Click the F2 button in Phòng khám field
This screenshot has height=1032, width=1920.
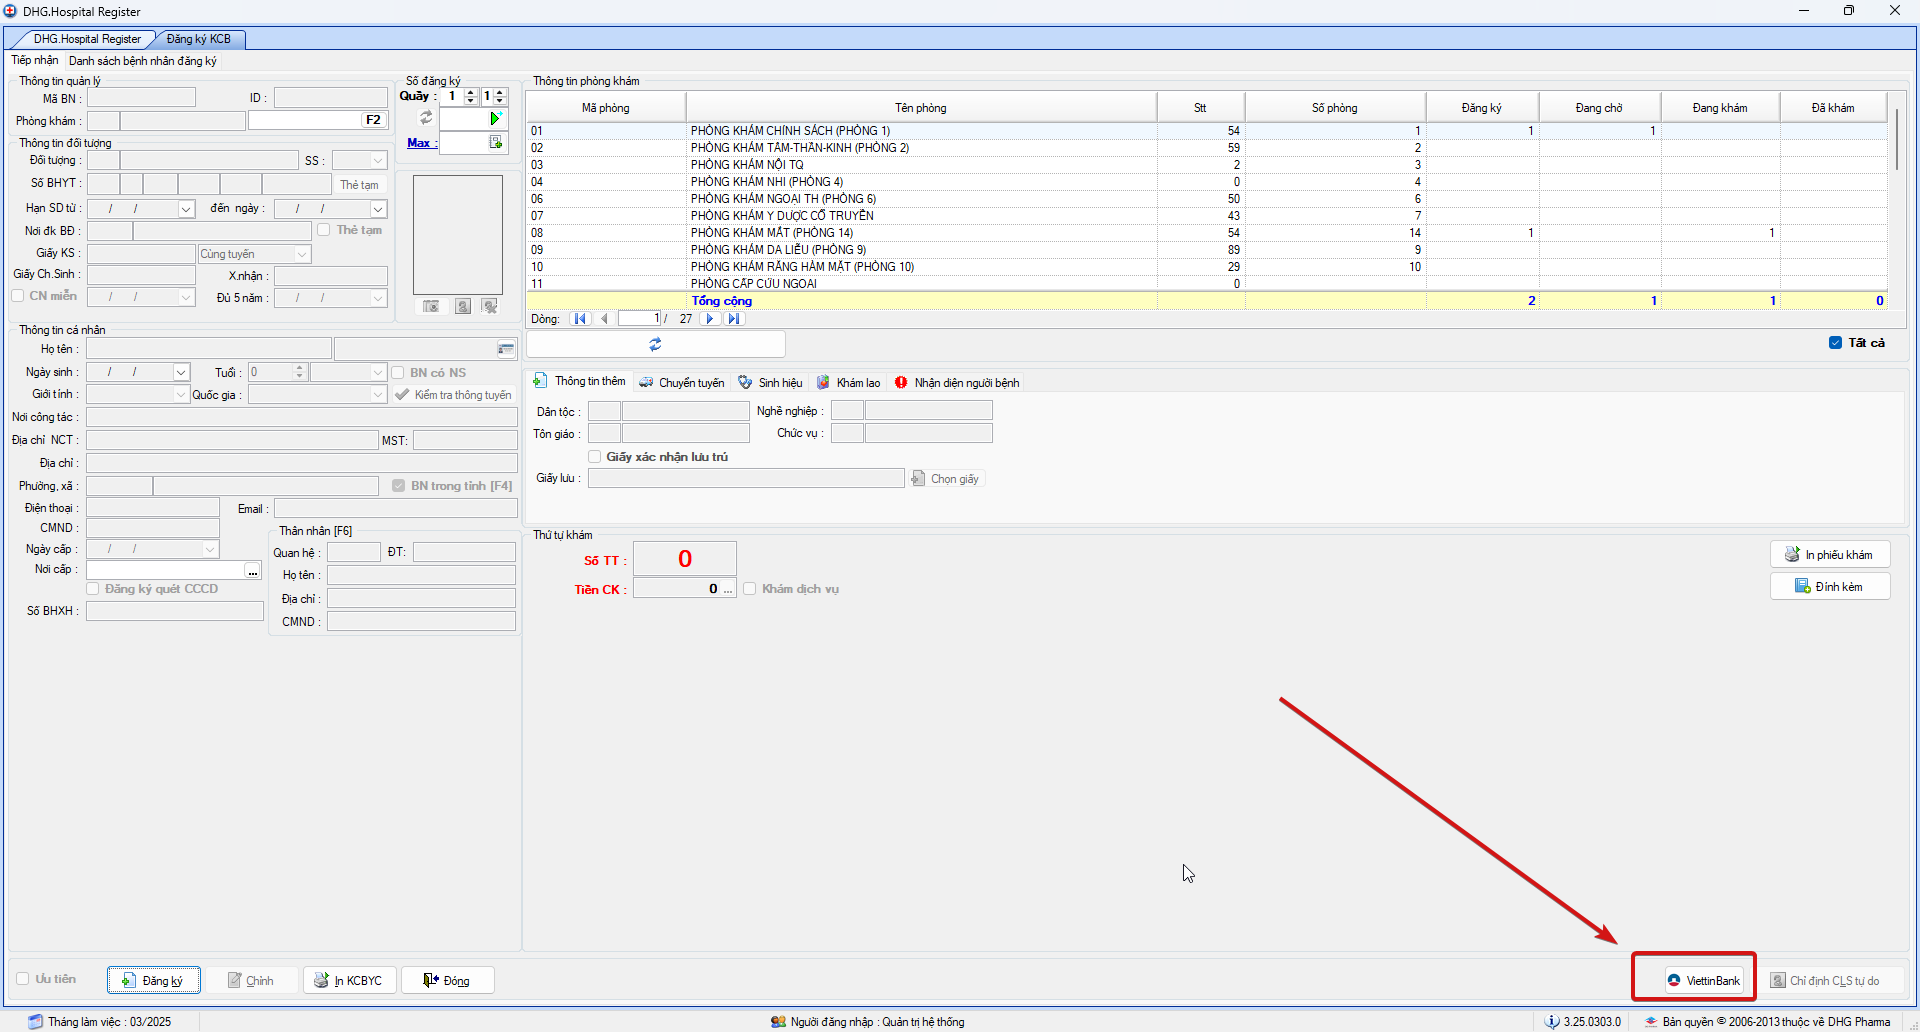pyautogui.click(x=374, y=120)
